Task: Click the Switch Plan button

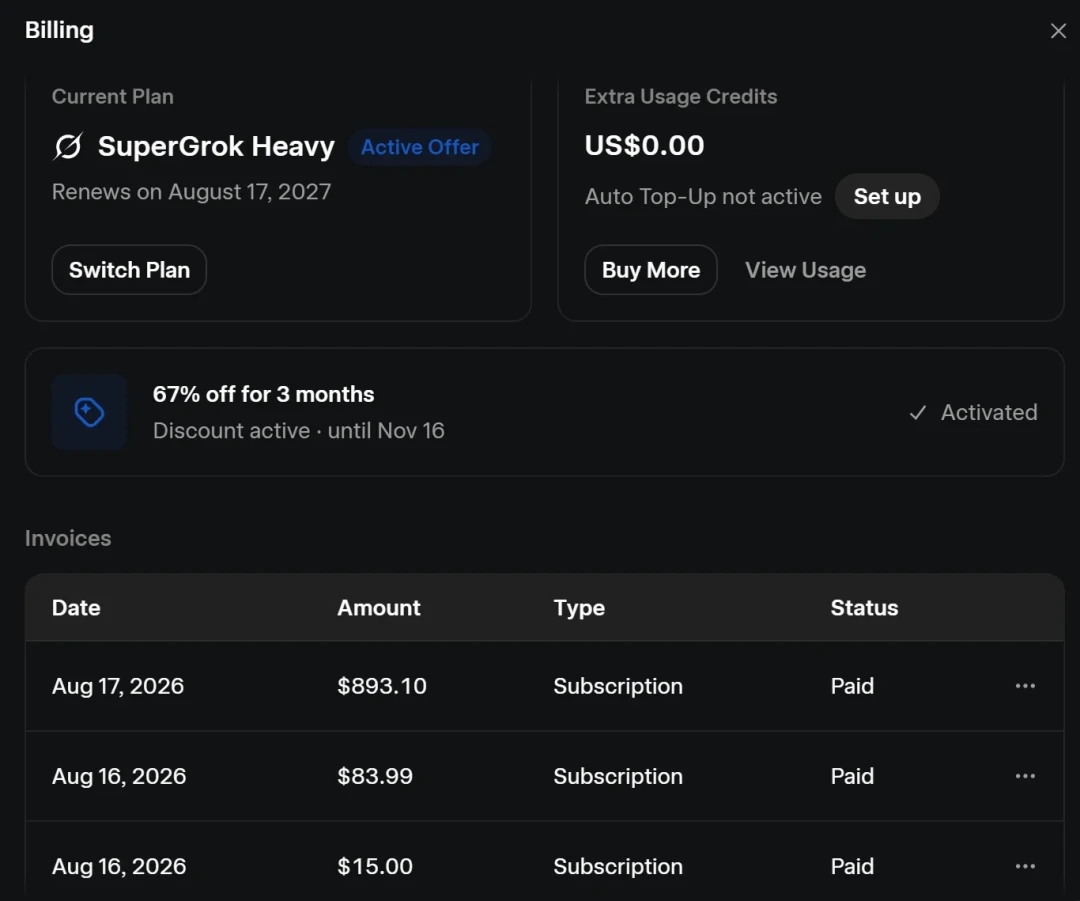Action: click(129, 270)
